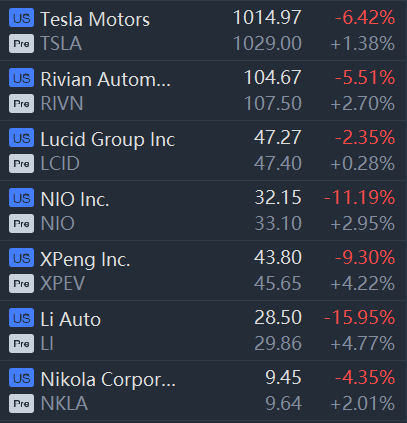Click the US badge next to Rivian
The width and height of the screenshot is (407, 423).
(21, 78)
